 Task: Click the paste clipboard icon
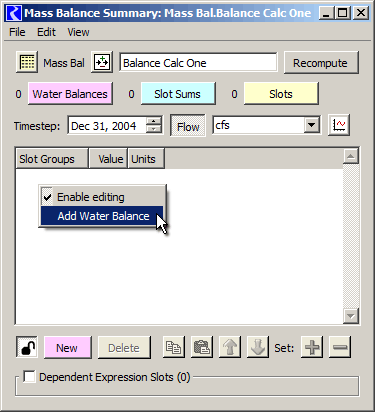(x=202, y=347)
